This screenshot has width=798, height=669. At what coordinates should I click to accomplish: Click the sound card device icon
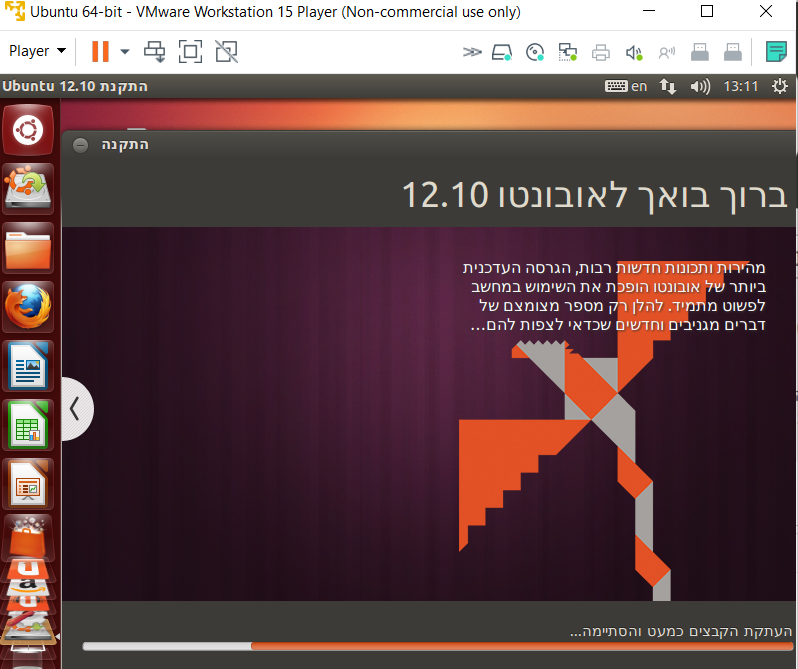click(634, 52)
